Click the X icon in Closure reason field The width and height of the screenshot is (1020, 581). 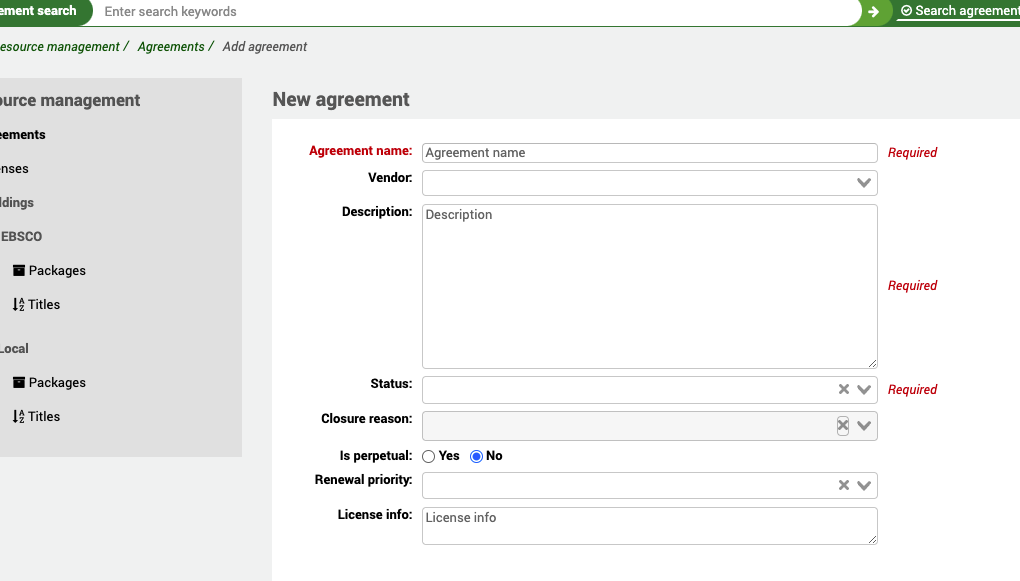(x=842, y=425)
